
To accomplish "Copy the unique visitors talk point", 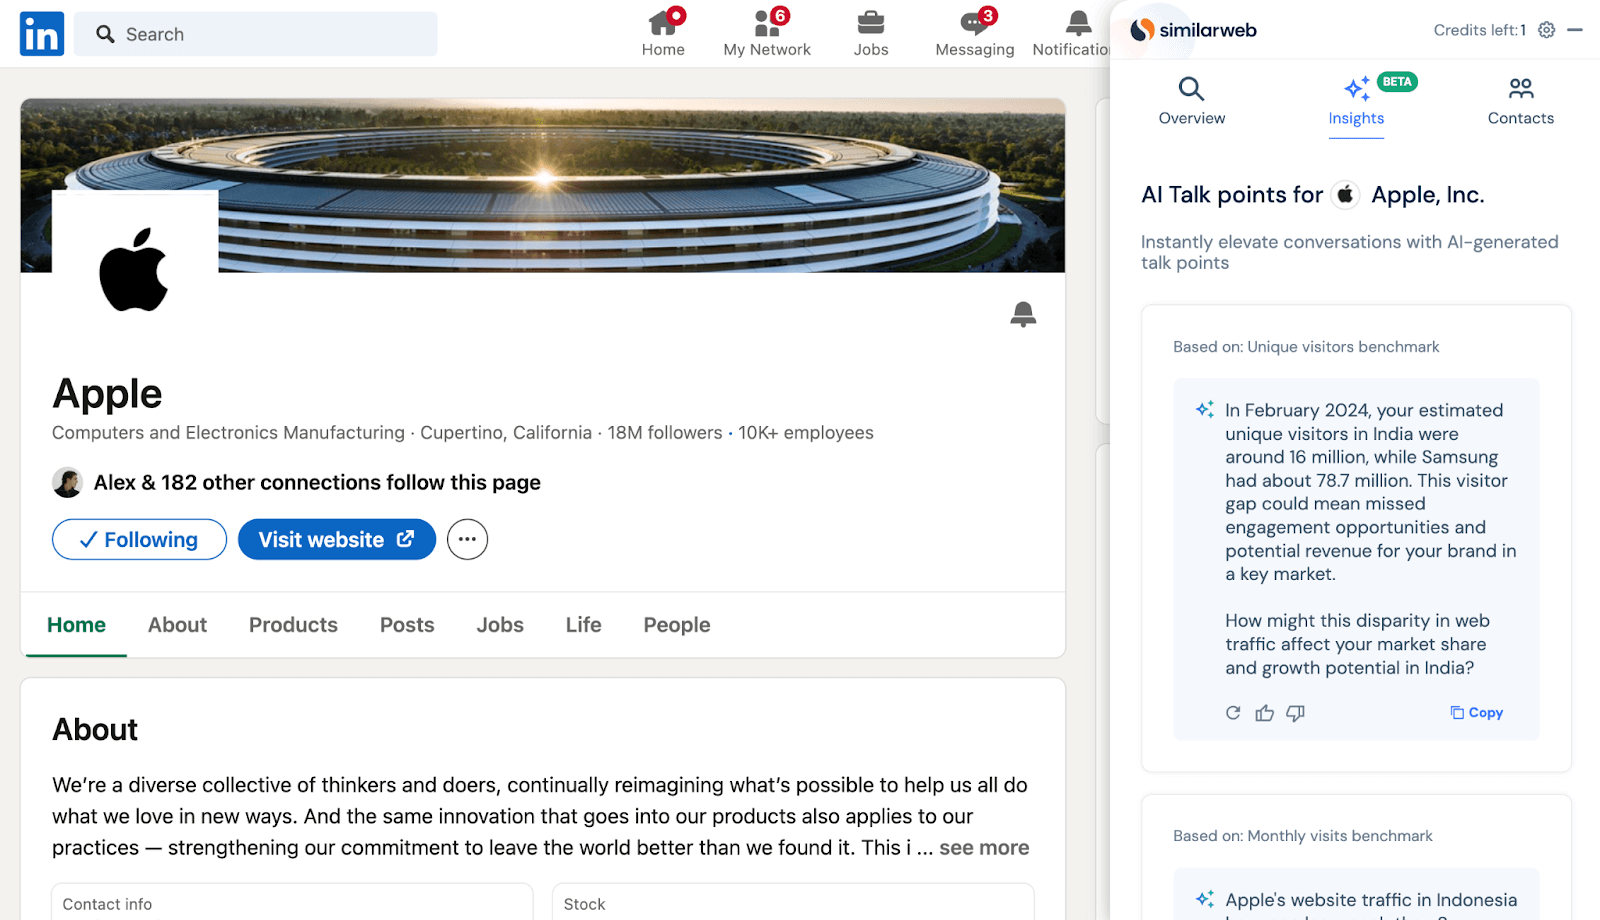I will pos(1477,713).
